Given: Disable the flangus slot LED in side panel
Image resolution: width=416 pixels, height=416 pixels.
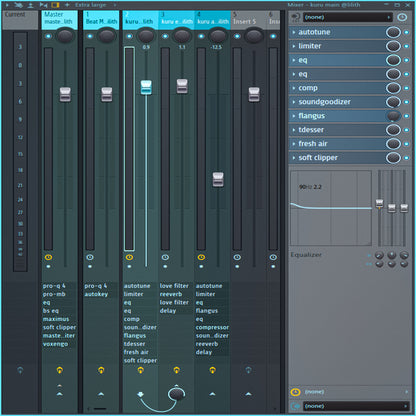Looking at the screenshot, I should (407, 116).
